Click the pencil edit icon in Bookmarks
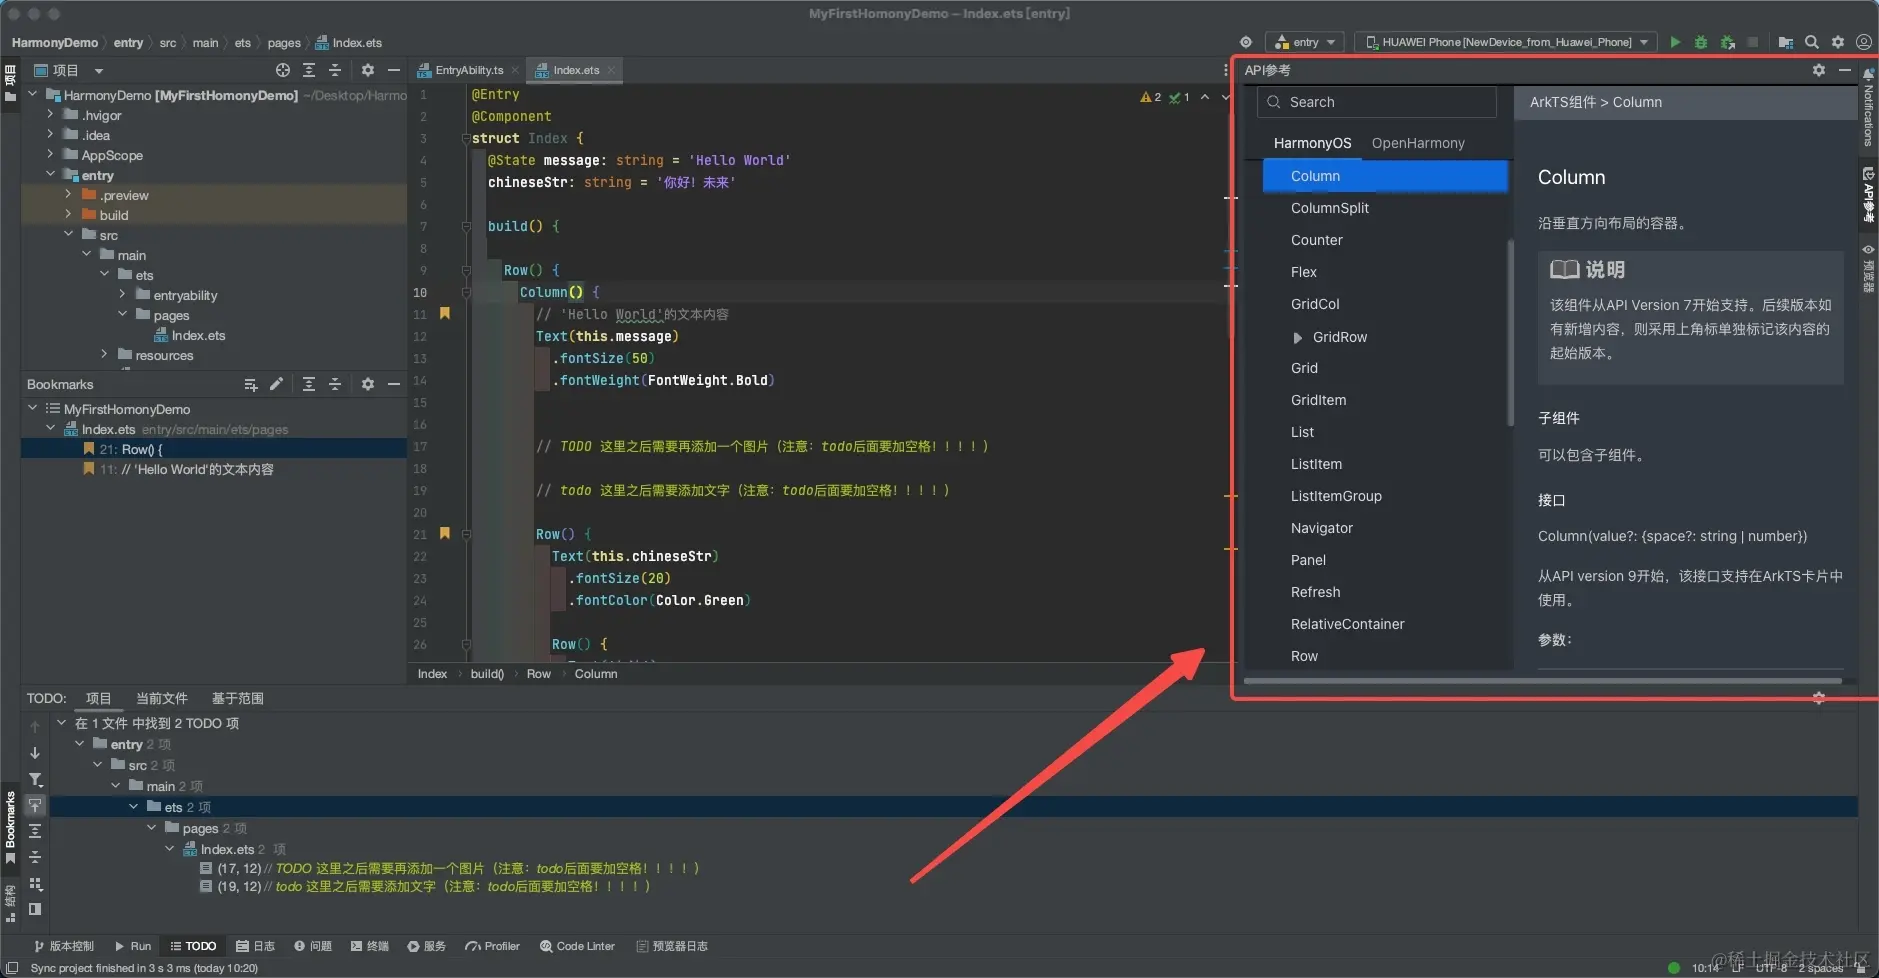 point(276,384)
